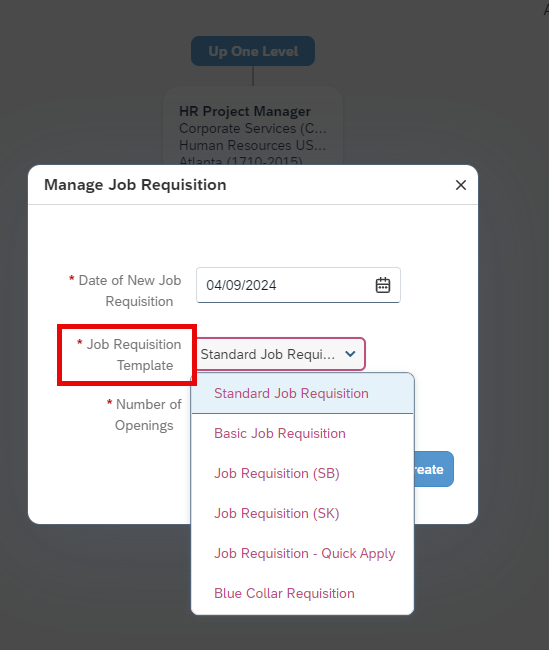Click the Standard Job Requi... combo box text

(x=267, y=354)
